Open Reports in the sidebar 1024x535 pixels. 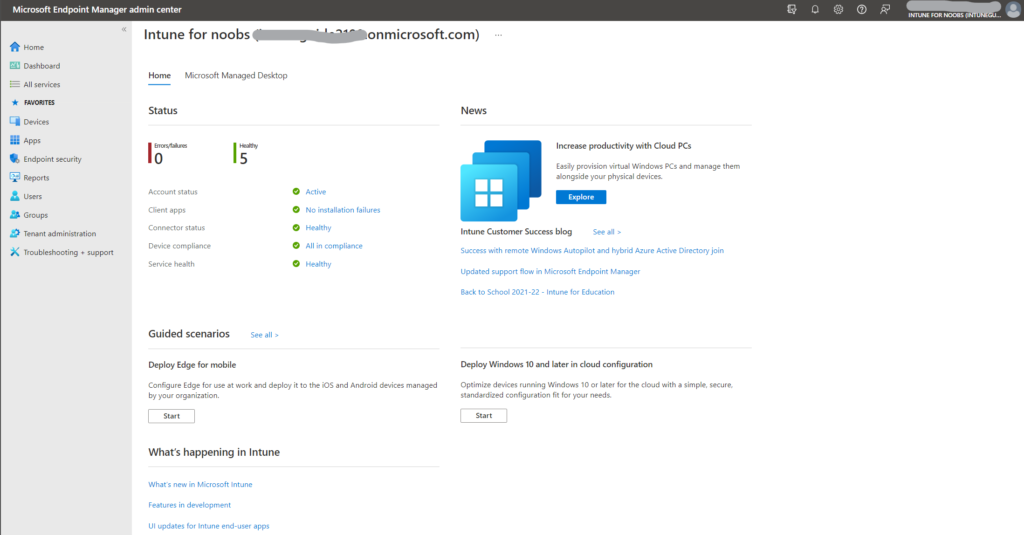[36, 178]
